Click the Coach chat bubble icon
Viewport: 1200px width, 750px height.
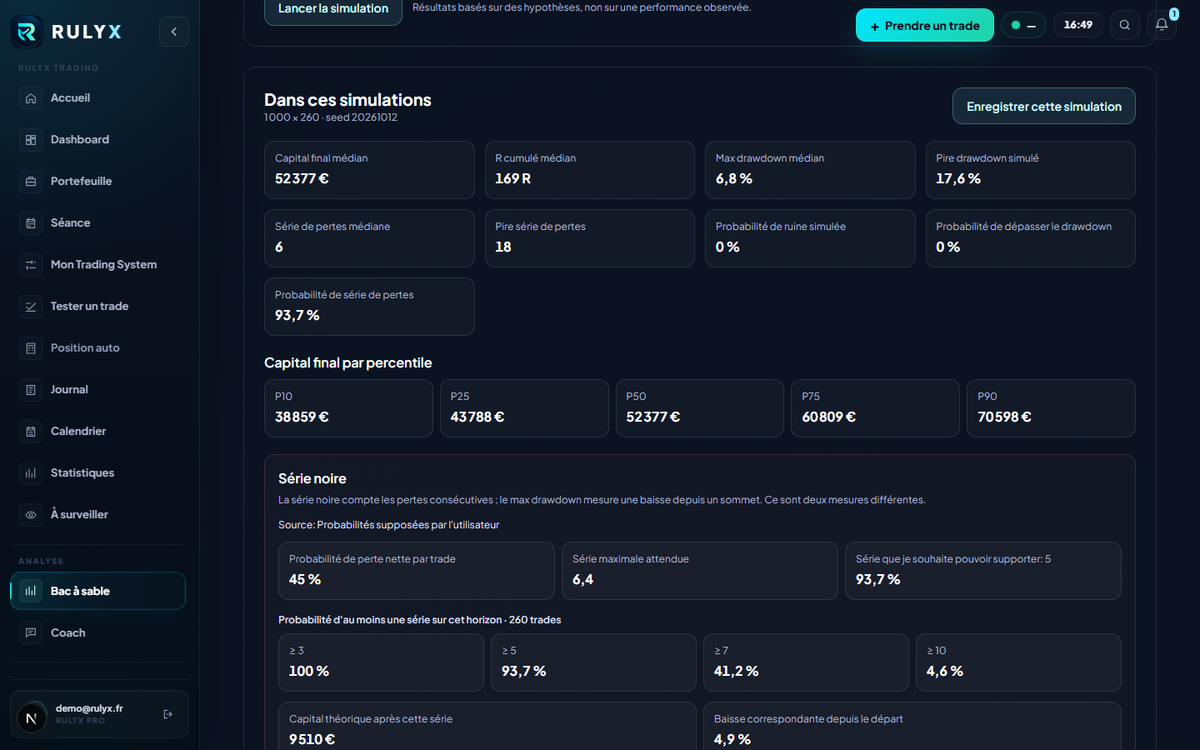coord(31,633)
